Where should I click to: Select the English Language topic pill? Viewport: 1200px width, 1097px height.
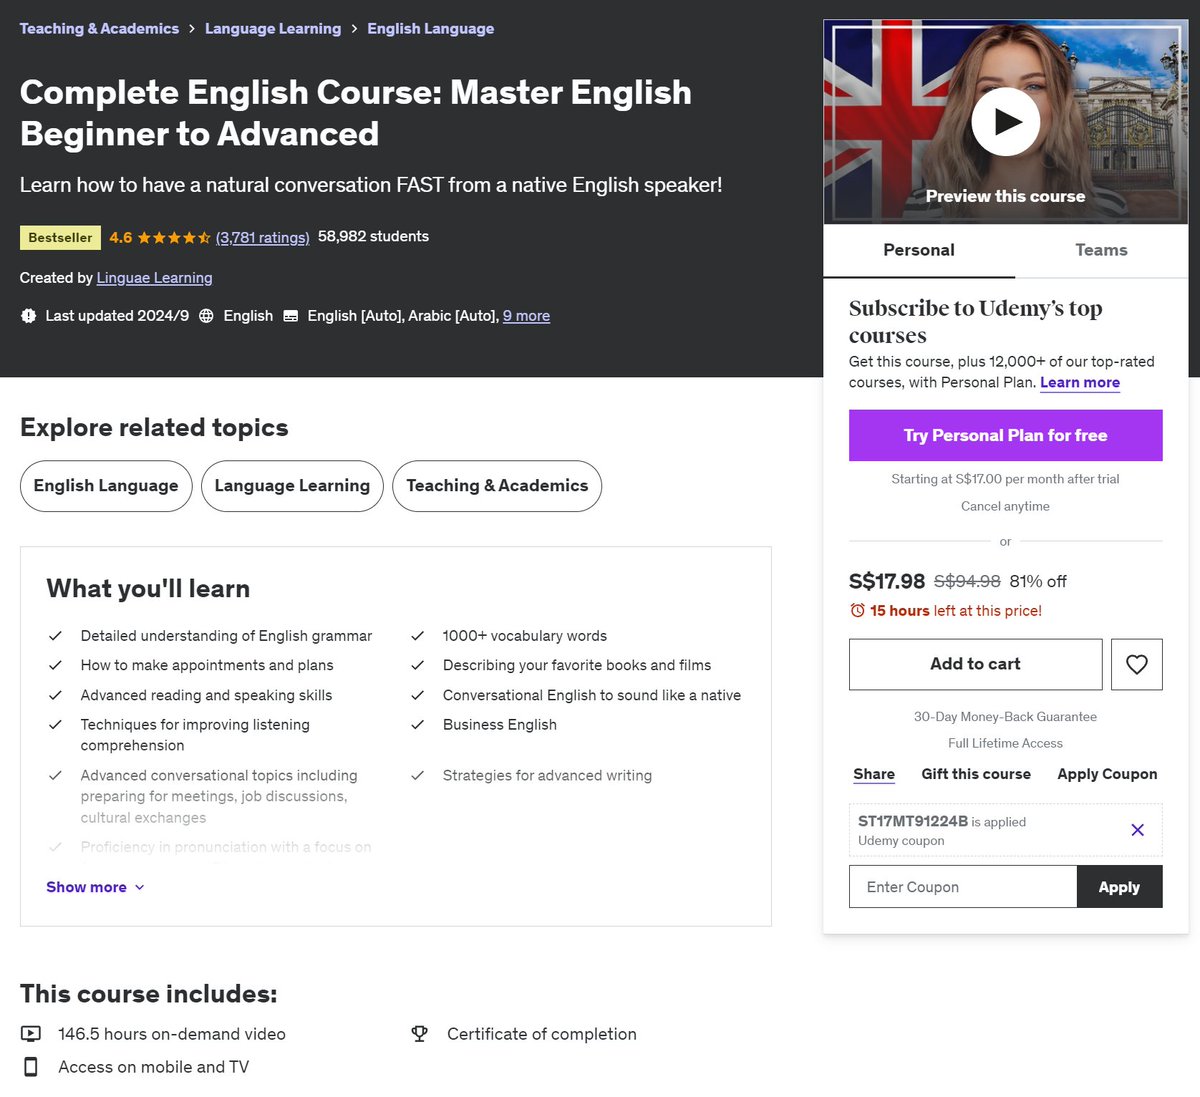pos(106,486)
